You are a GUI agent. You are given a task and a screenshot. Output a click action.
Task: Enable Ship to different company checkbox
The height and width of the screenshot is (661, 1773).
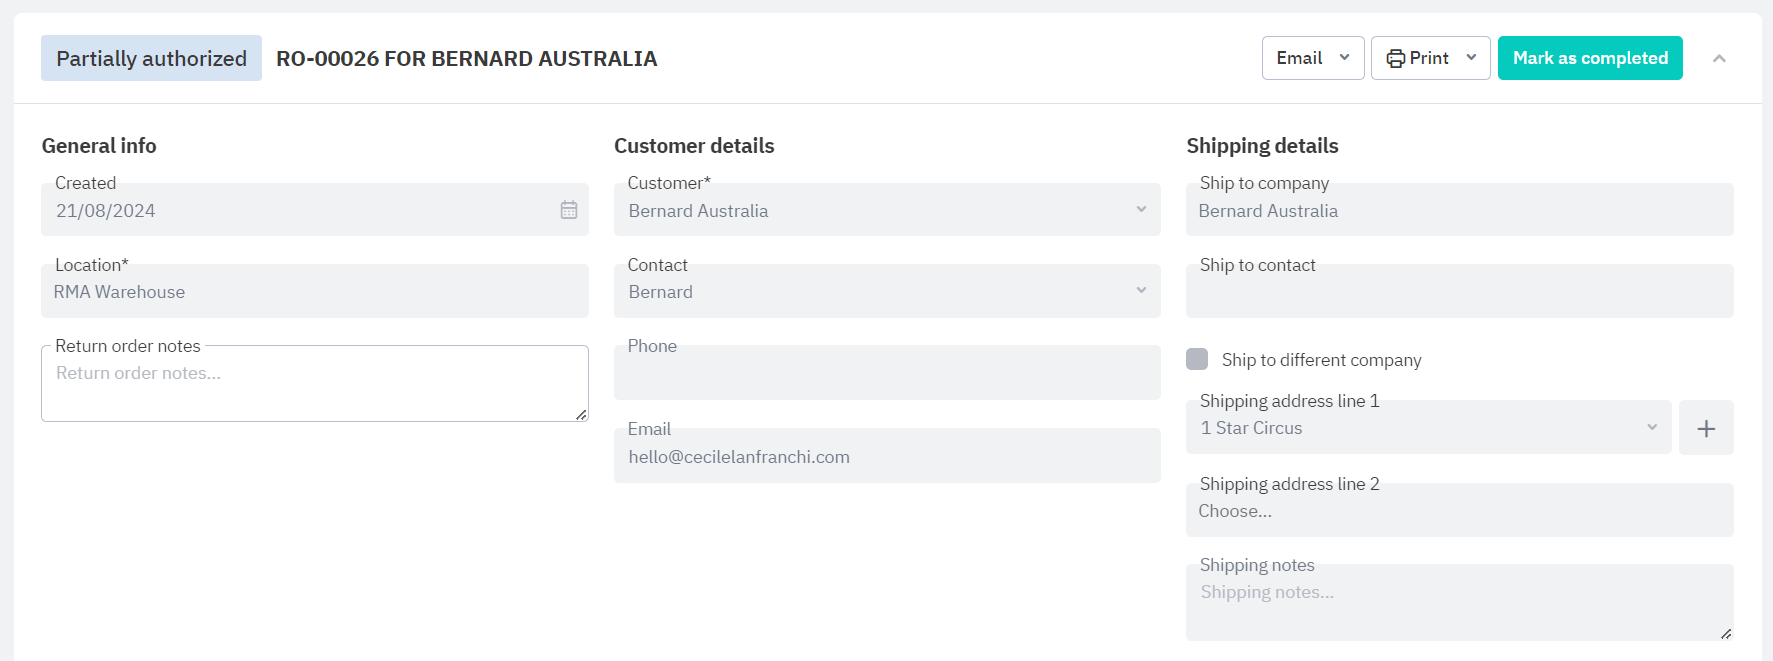[1197, 359]
